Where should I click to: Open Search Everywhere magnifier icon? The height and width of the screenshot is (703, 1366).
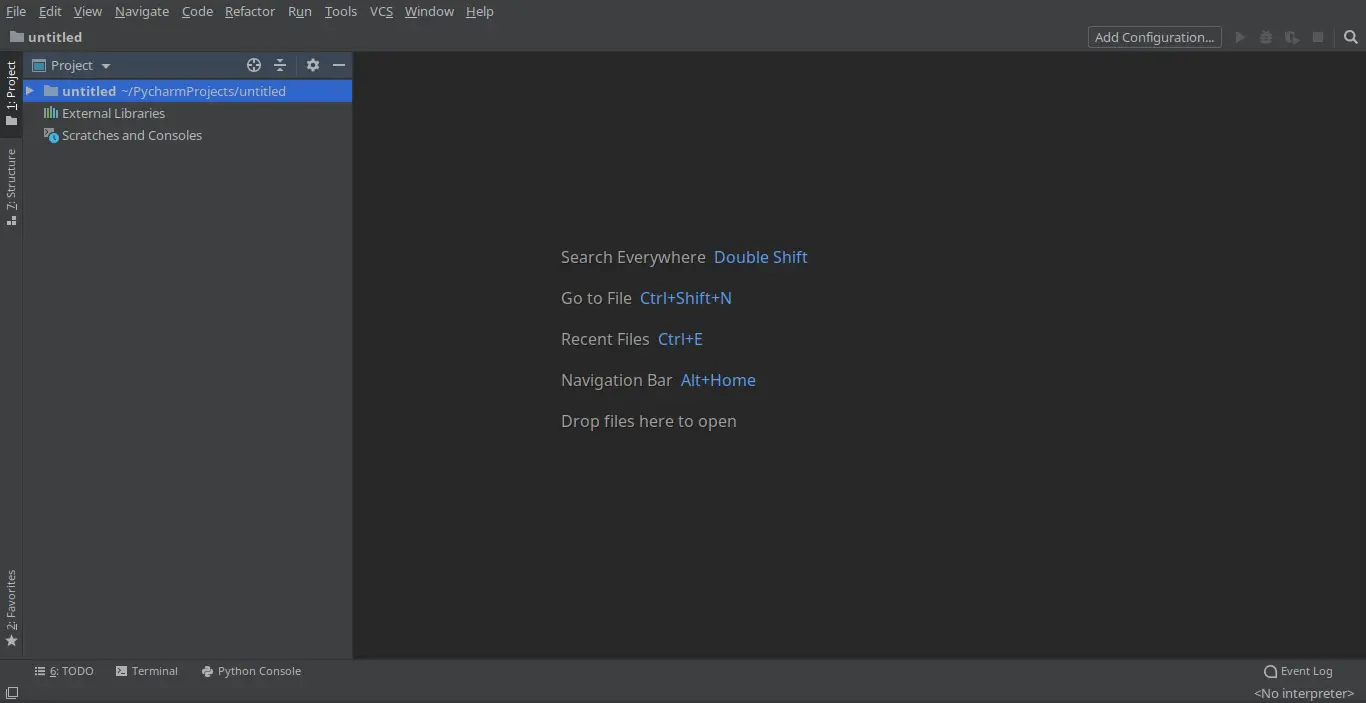(x=1351, y=37)
